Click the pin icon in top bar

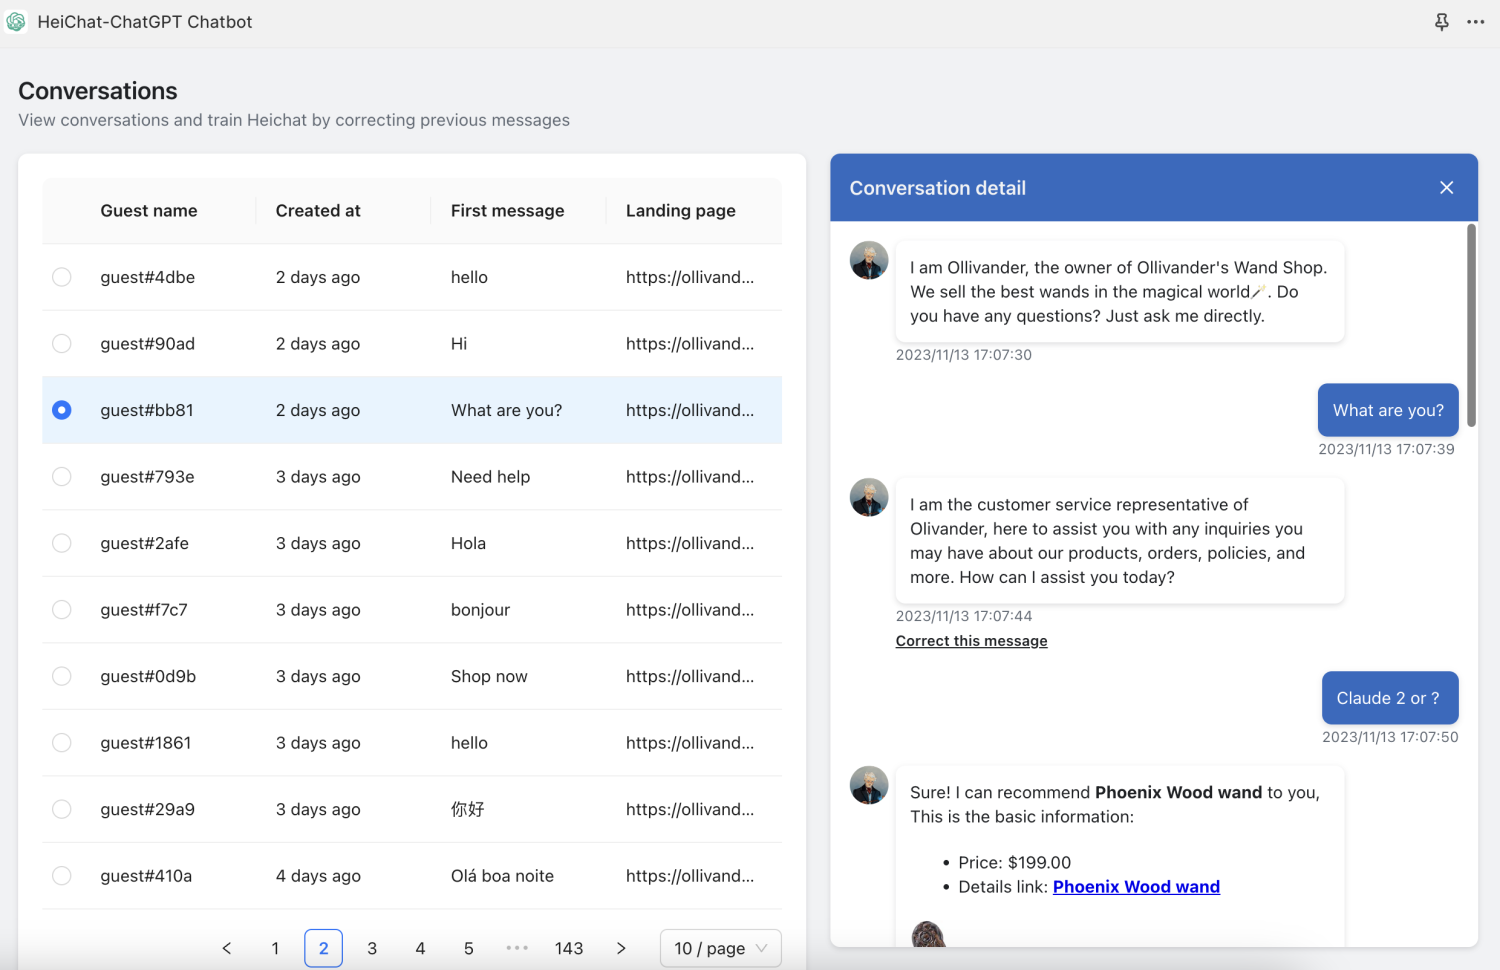pos(1441,22)
